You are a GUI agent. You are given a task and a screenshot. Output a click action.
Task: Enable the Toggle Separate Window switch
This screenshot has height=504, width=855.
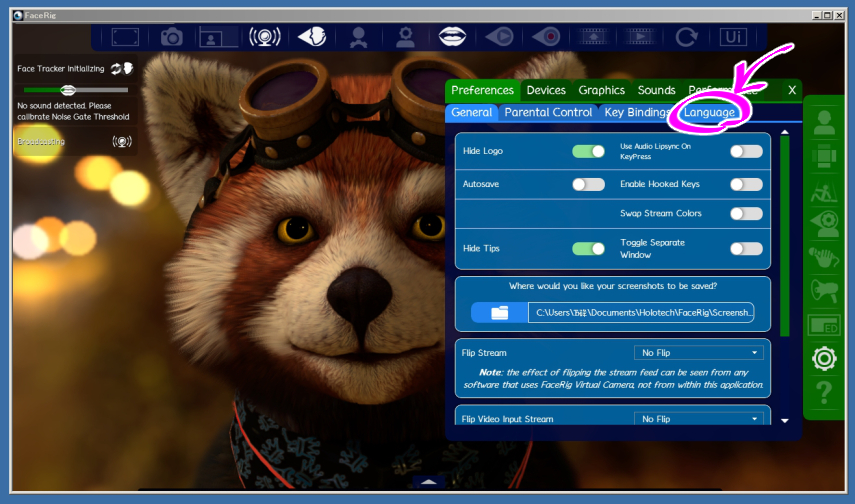(746, 249)
